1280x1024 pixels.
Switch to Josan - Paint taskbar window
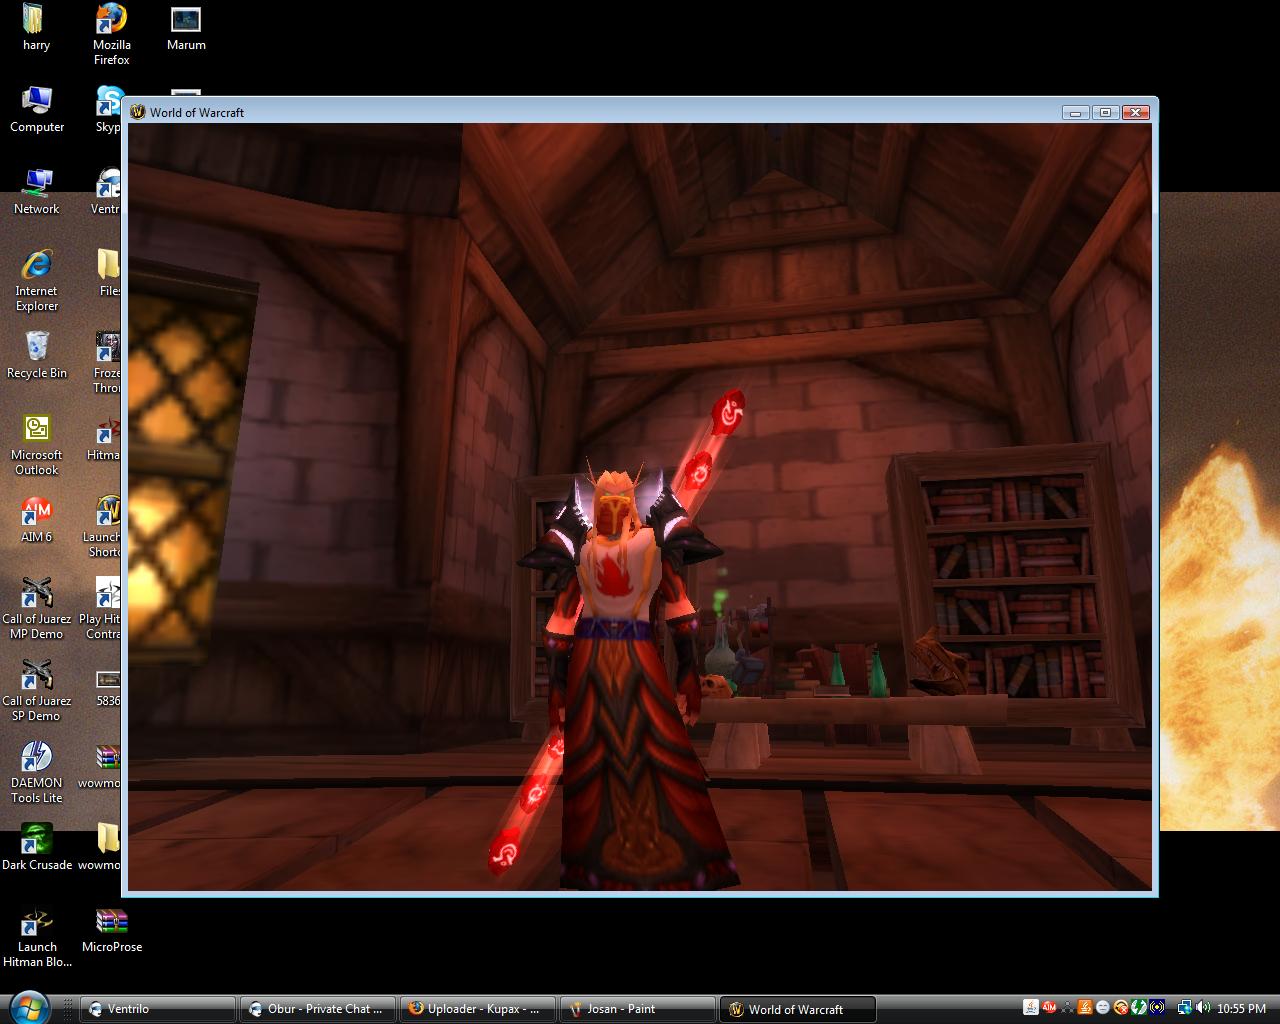638,1009
